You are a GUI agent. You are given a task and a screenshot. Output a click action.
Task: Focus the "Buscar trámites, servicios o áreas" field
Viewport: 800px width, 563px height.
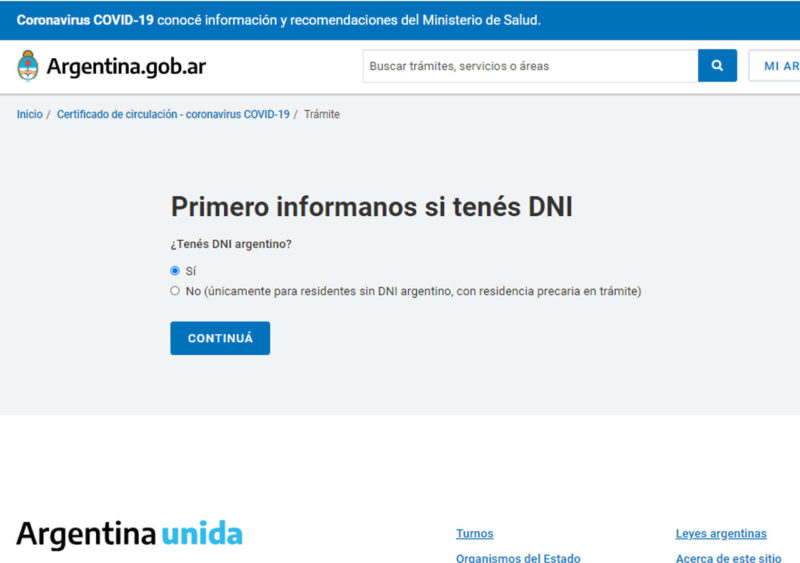(530, 66)
